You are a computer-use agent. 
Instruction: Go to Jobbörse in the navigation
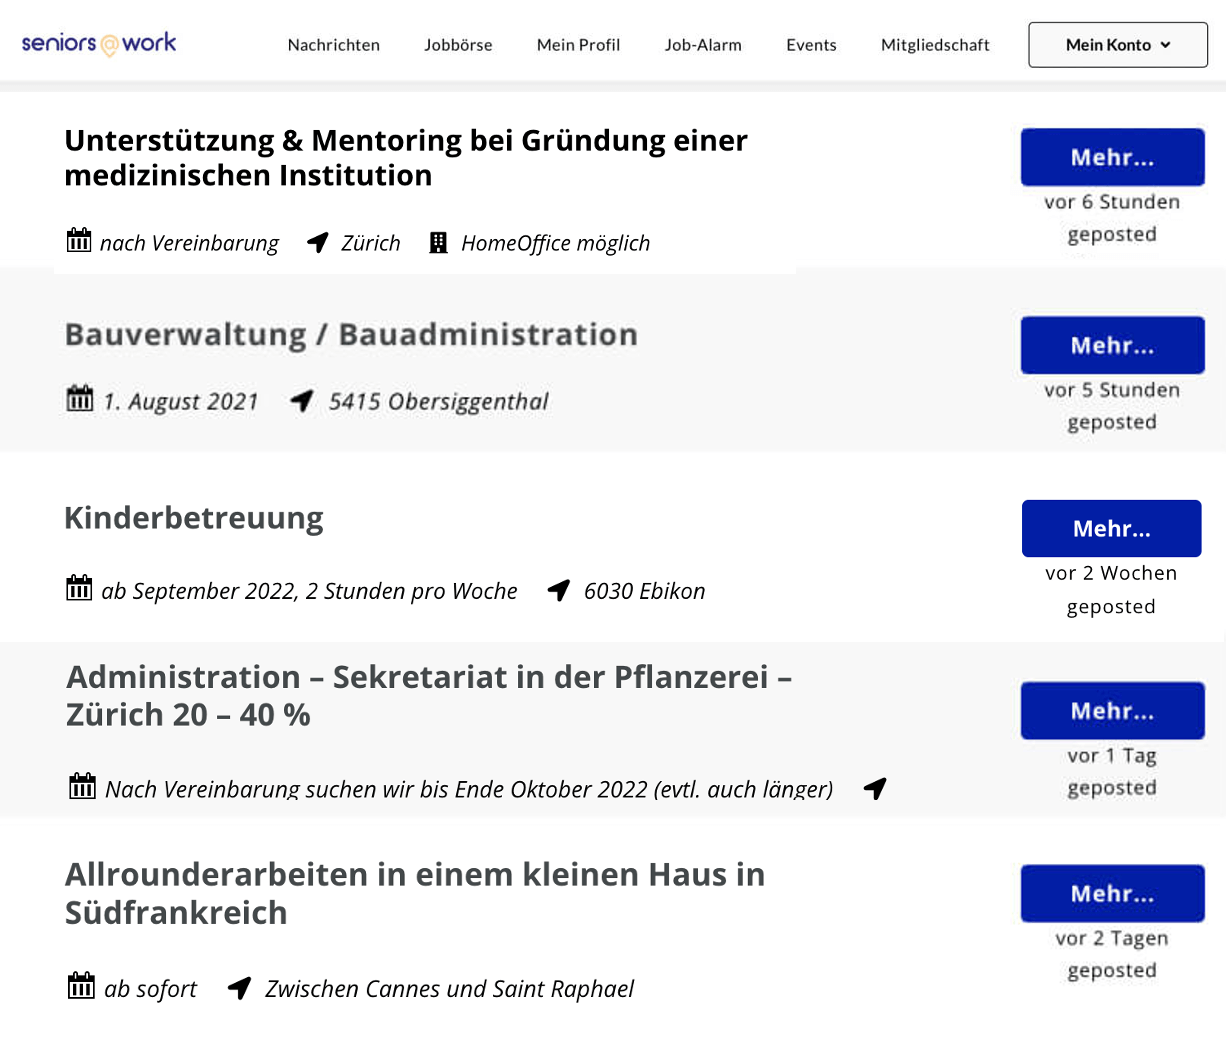458,45
